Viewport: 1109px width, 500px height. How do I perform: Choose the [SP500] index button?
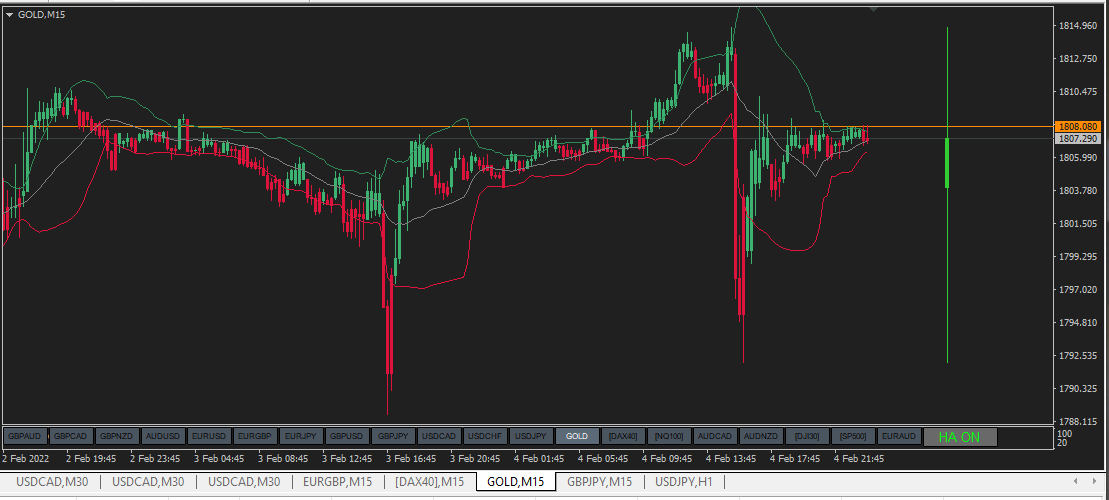pyautogui.click(x=853, y=436)
